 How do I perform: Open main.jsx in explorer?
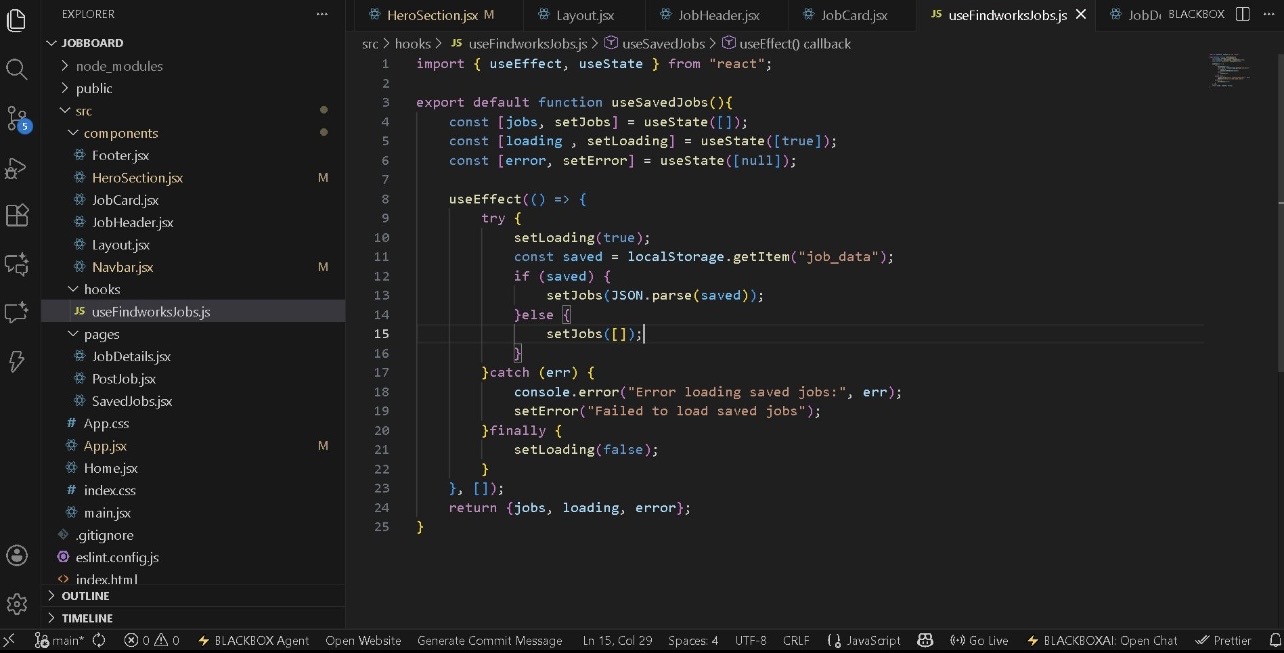pyautogui.click(x=192, y=513)
